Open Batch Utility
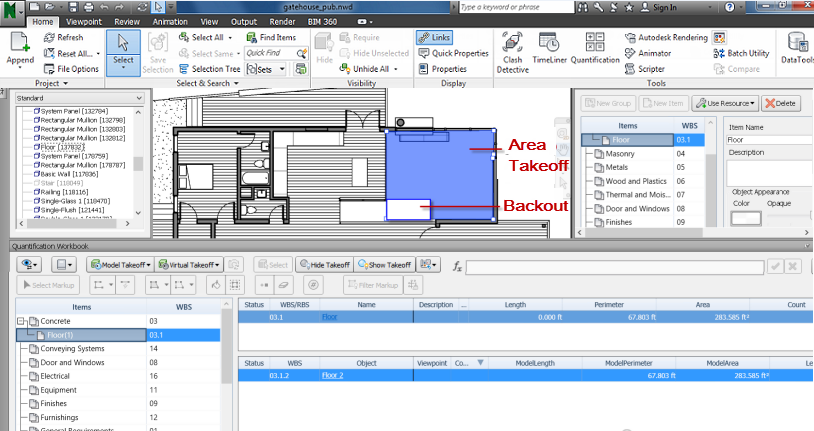The width and height of the screenshot is (814, 431). [741, 53]
